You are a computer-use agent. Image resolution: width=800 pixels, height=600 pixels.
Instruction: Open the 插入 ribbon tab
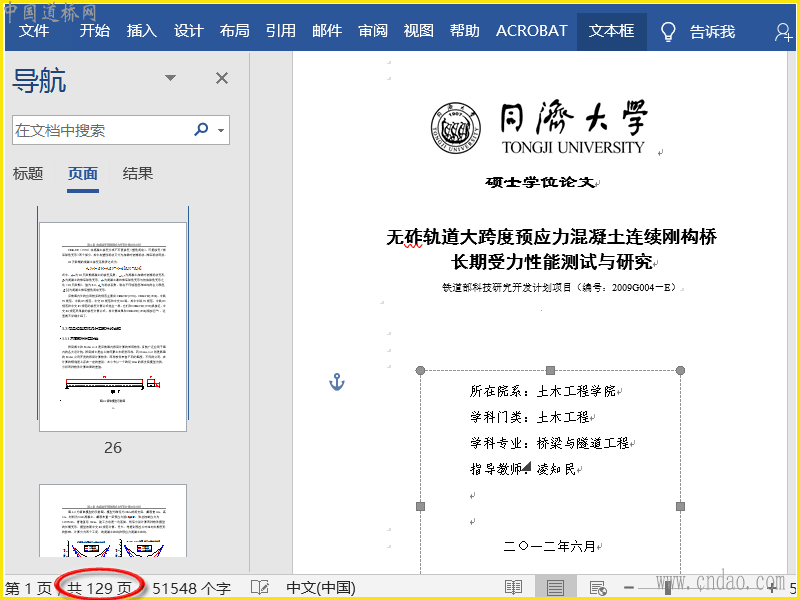pos(141,31)
